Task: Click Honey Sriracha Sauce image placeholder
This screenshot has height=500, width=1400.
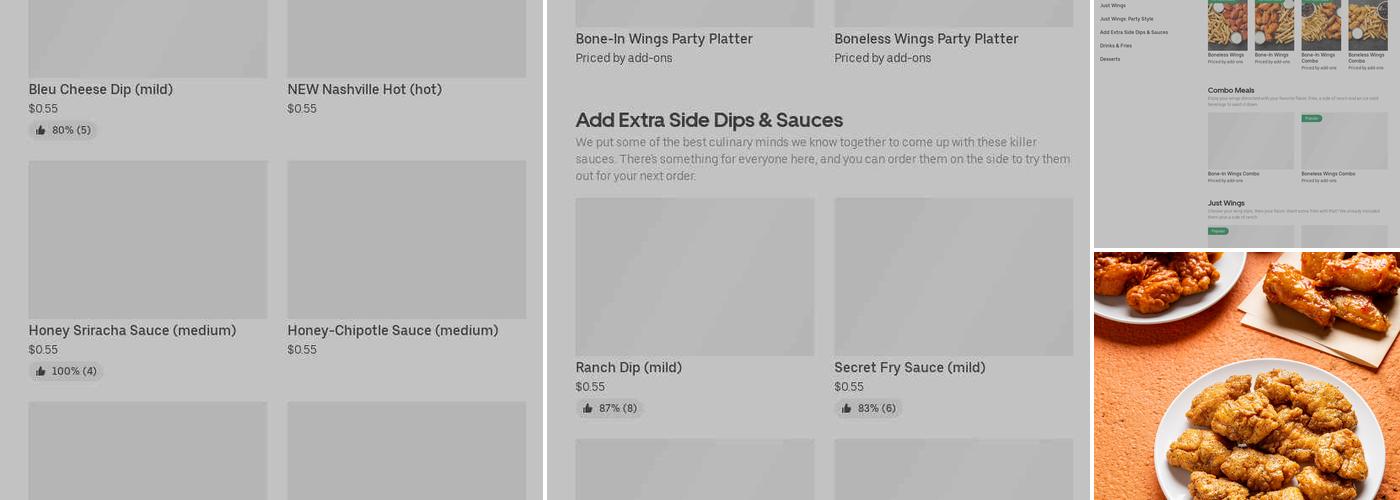Action: click(148, 240)
